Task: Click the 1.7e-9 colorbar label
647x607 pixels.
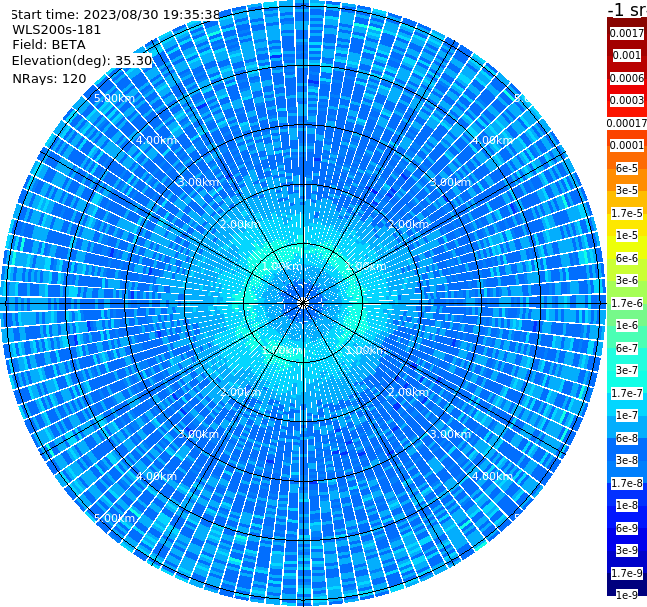Action: 627,573
